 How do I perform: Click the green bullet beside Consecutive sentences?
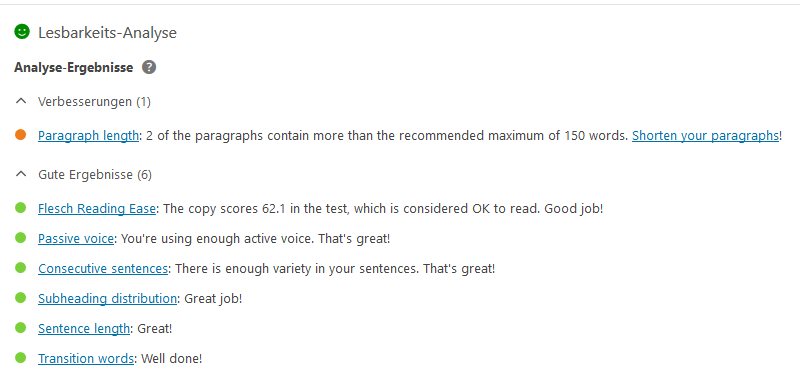20,268
